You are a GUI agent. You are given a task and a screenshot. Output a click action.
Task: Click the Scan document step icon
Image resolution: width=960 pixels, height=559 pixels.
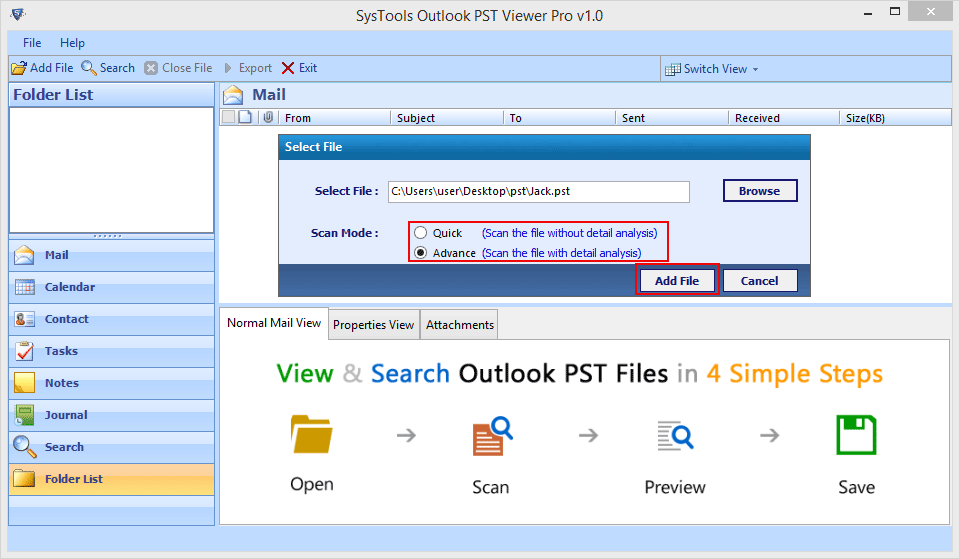tap(492, 436)
